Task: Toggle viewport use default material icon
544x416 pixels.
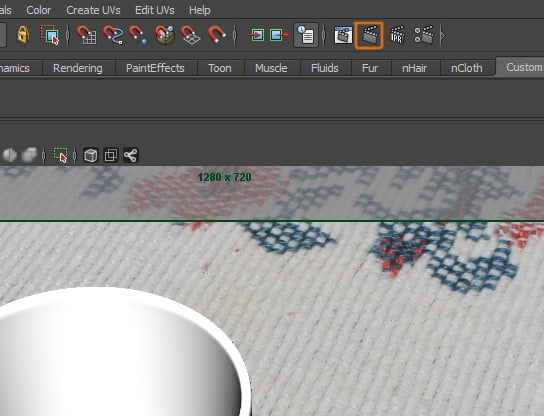Action: point(10,155)
